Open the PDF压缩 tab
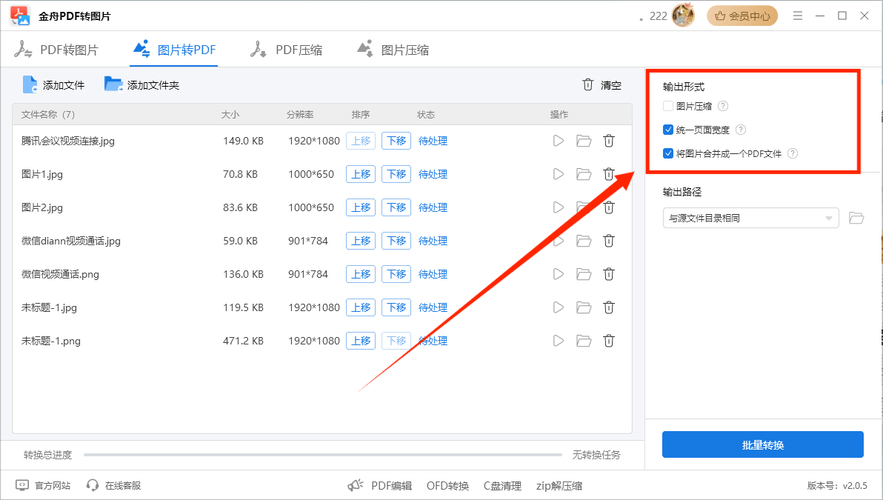This screenshot has width=883, height=500. pyautogui.click(x=286, y=50)
